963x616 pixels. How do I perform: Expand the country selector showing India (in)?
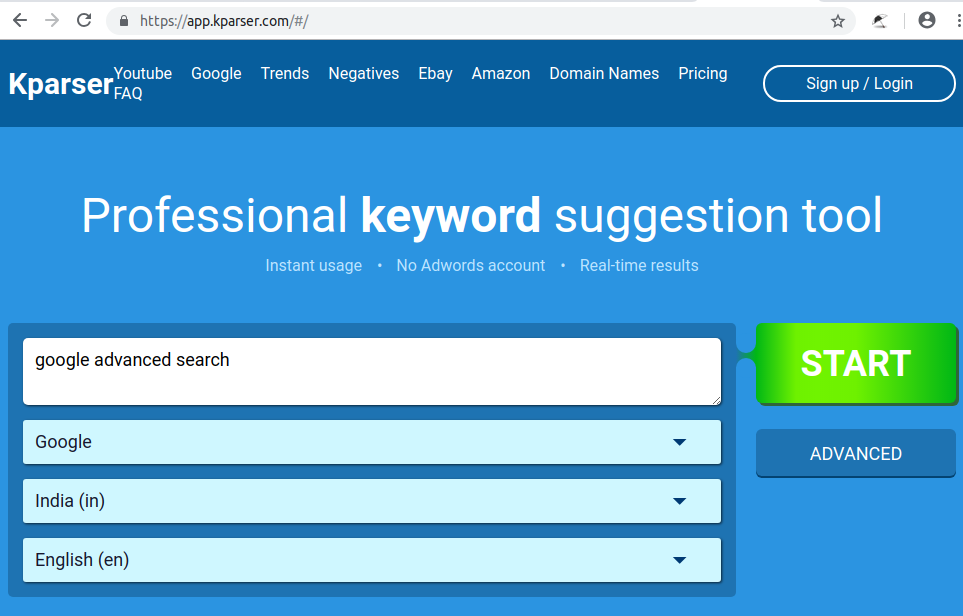[371, 500]
